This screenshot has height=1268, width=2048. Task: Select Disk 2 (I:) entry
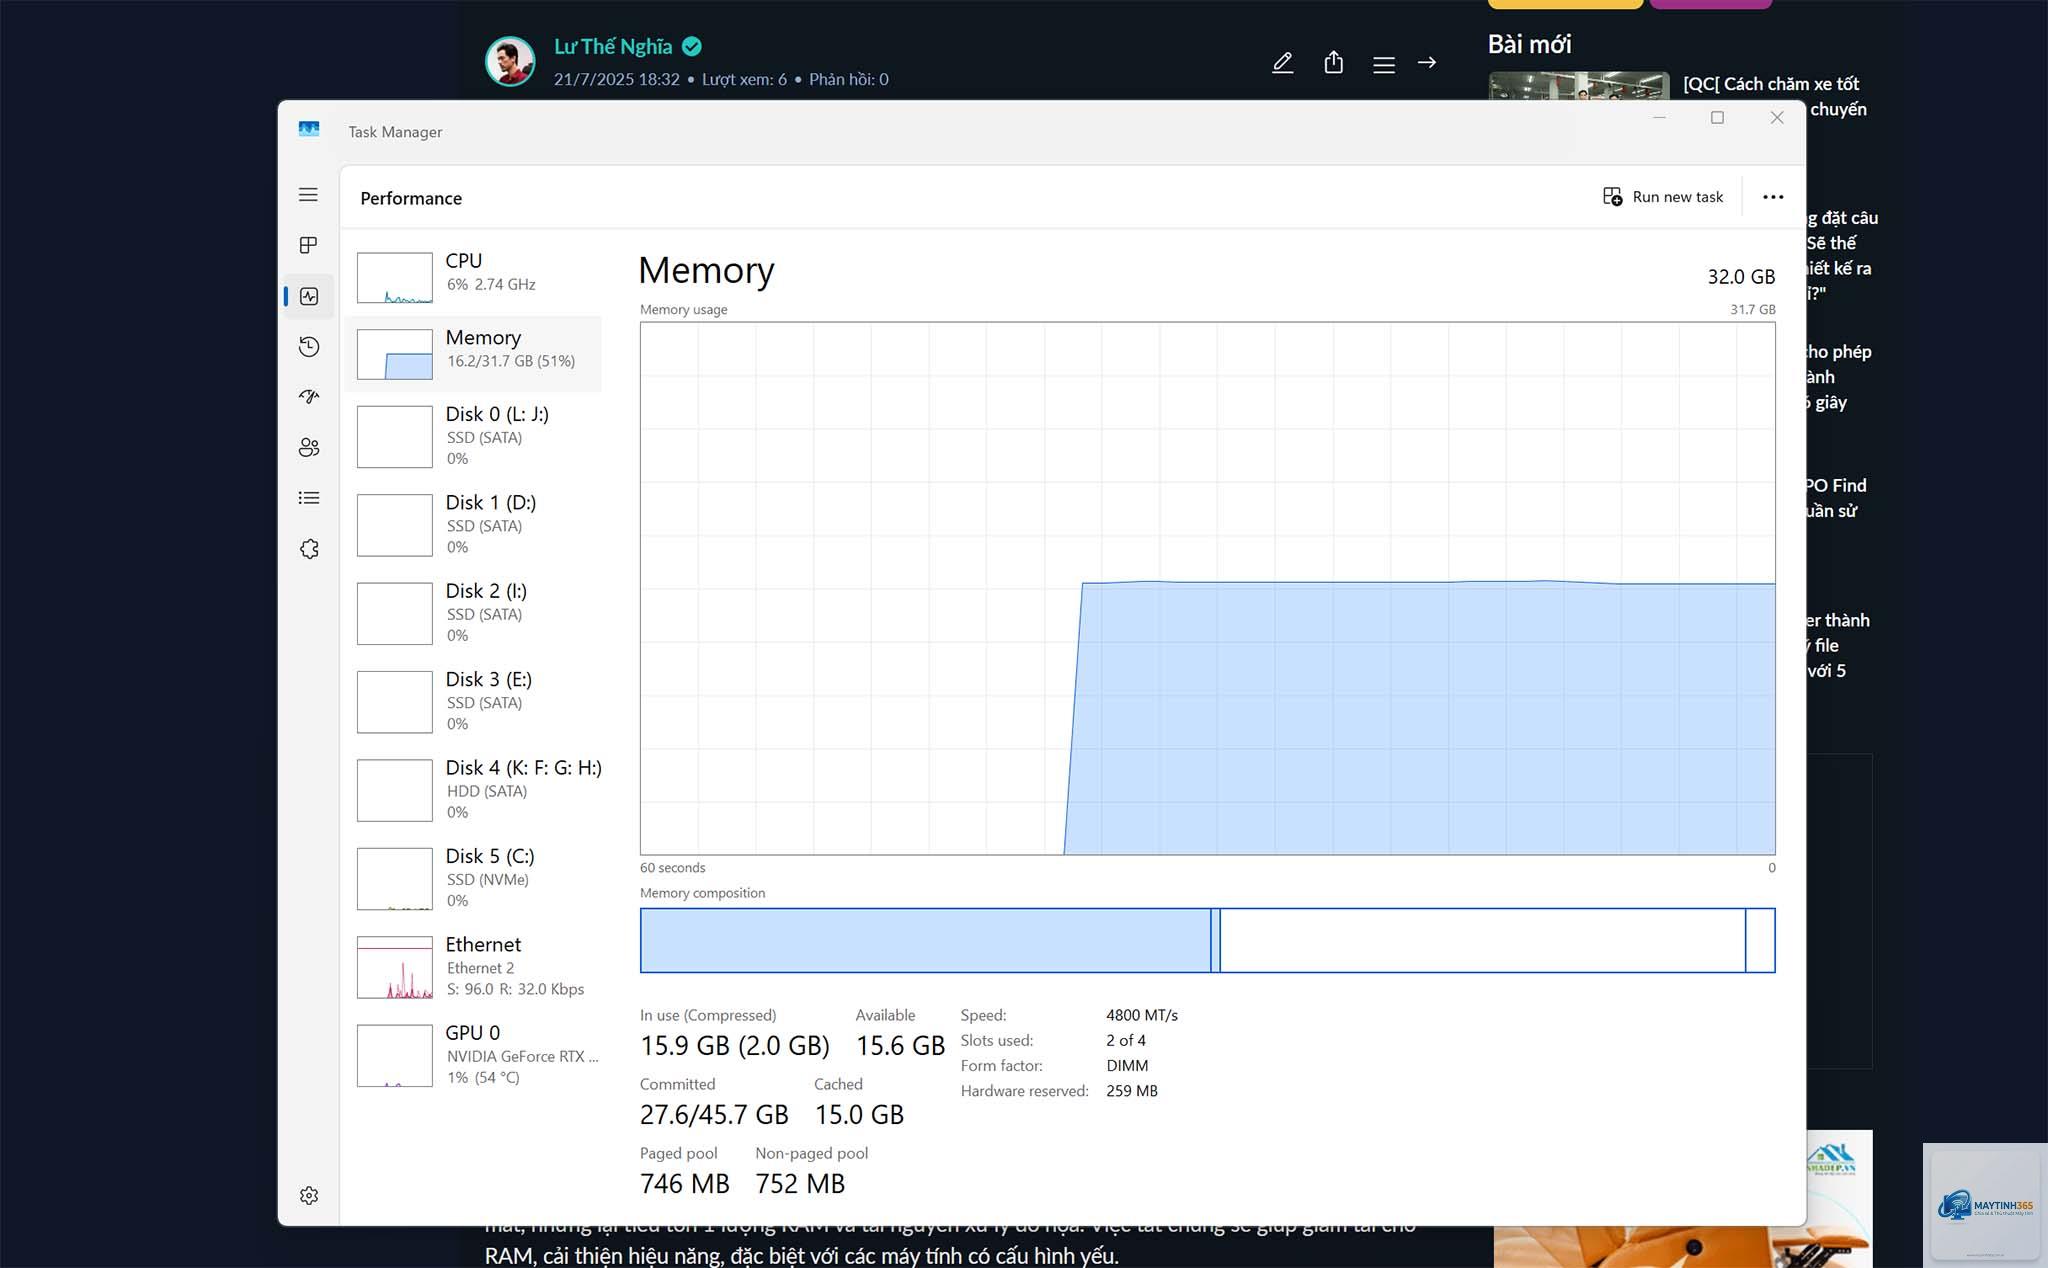473,613
